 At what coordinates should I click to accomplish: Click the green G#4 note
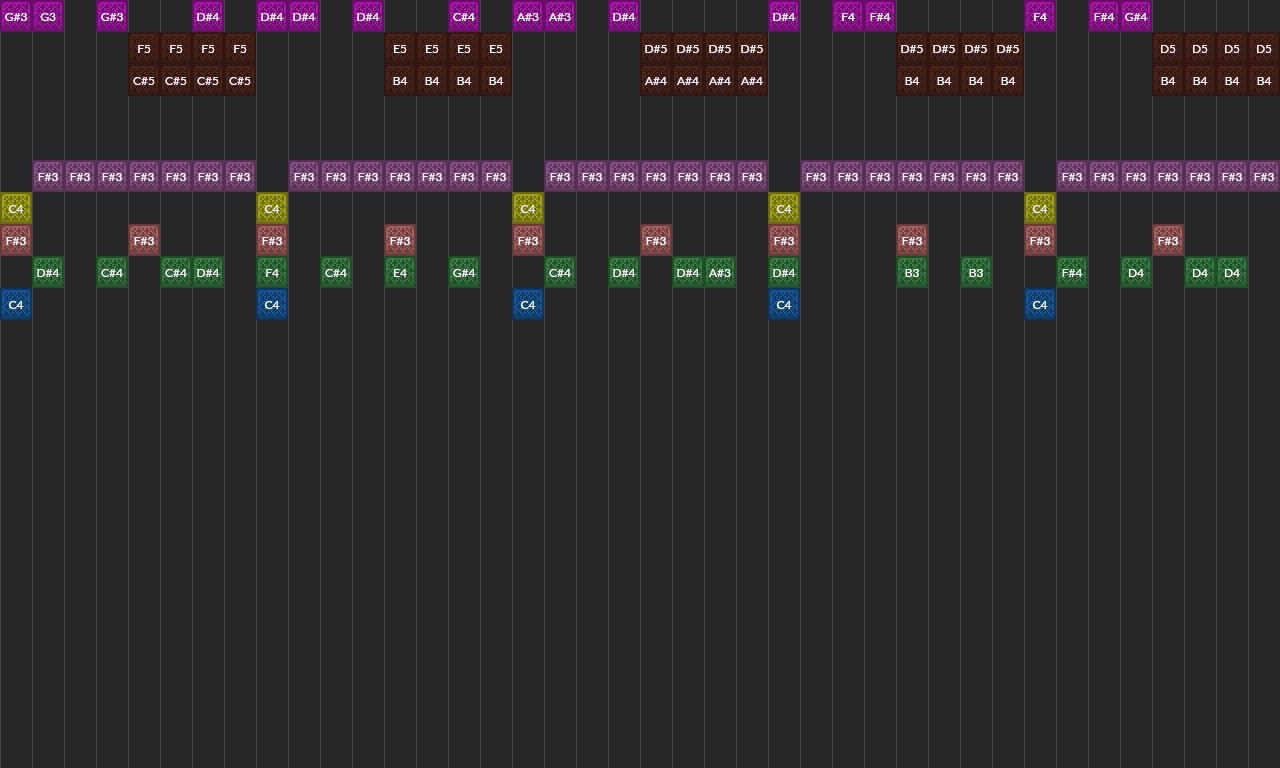click(464, 272)
